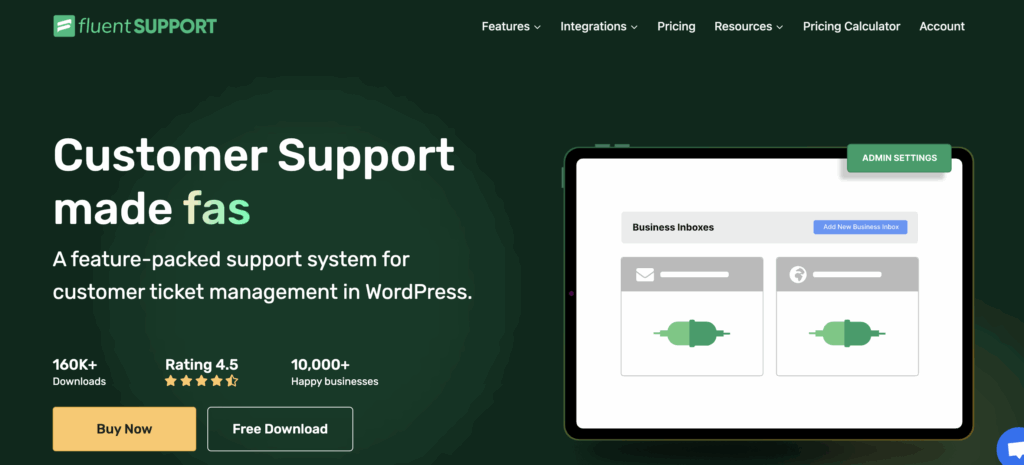Click the "Happy businesses" label
This screenshot has width=1024, height=465.
(x=334, y=381)
